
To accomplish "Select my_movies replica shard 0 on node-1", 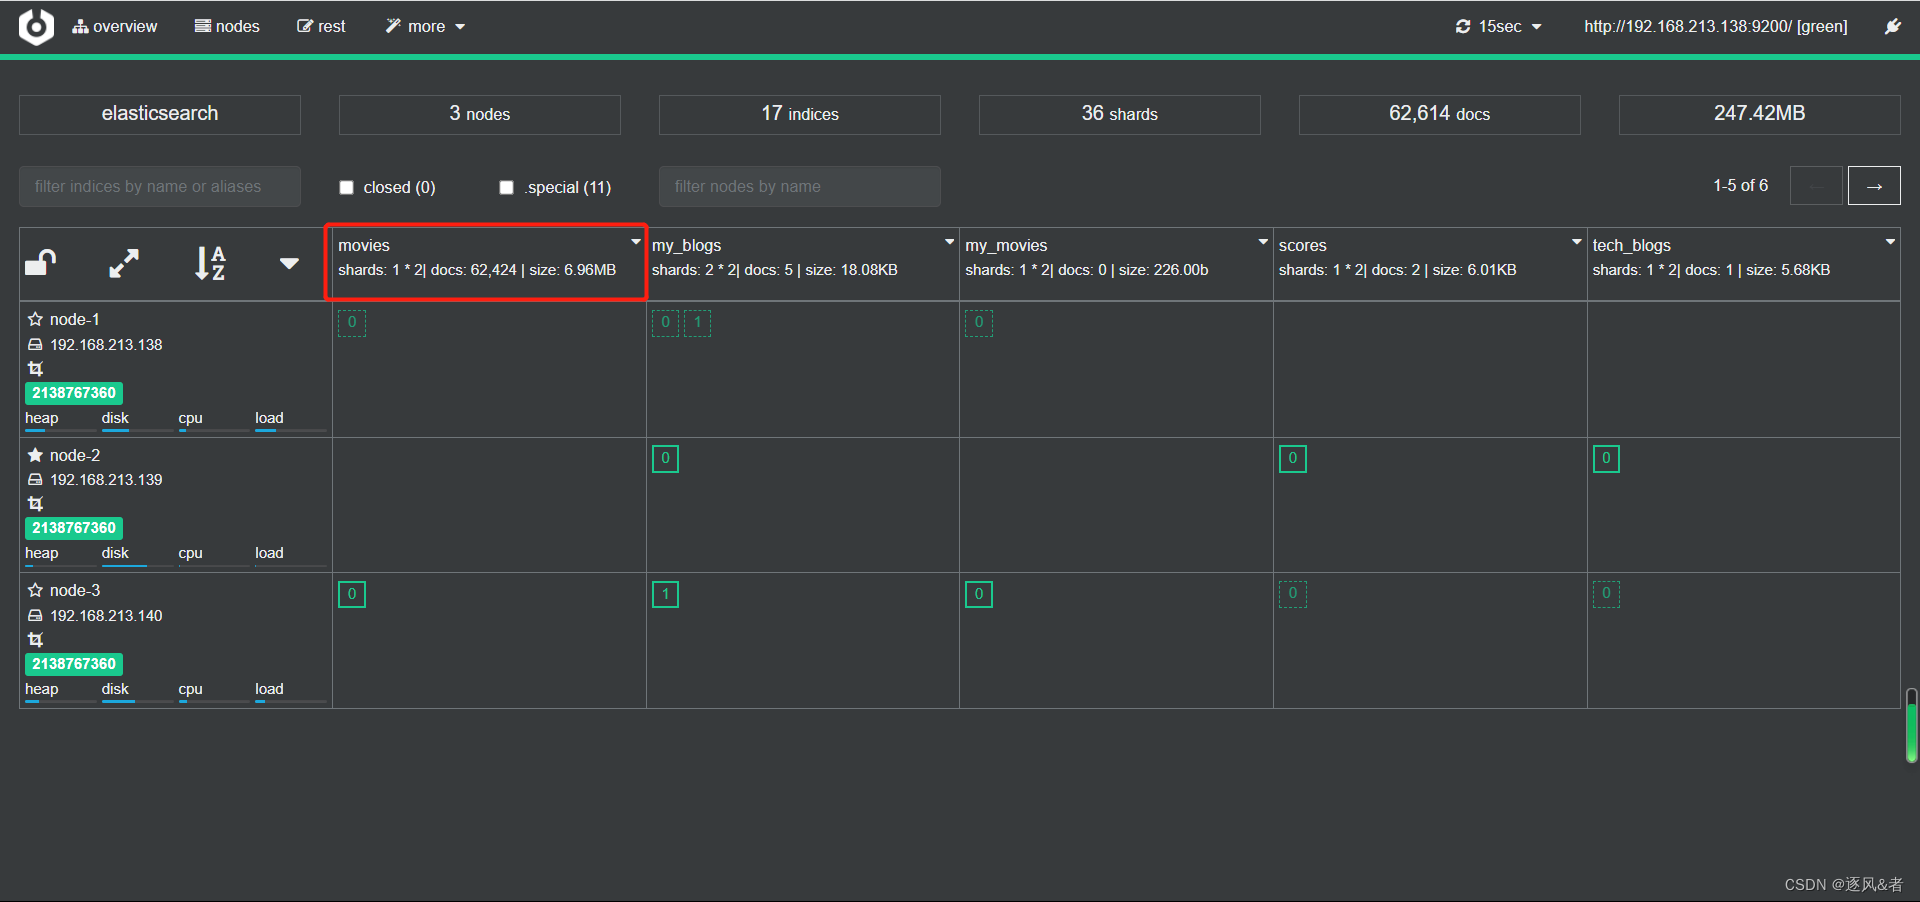I will pos(979,323).
